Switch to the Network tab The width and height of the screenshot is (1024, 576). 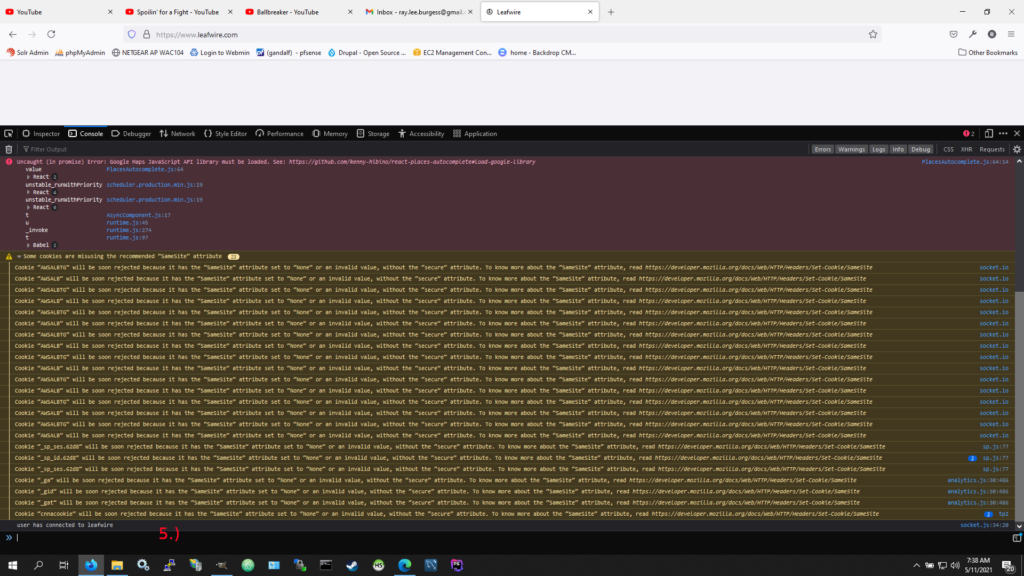(x=177, y=133)
